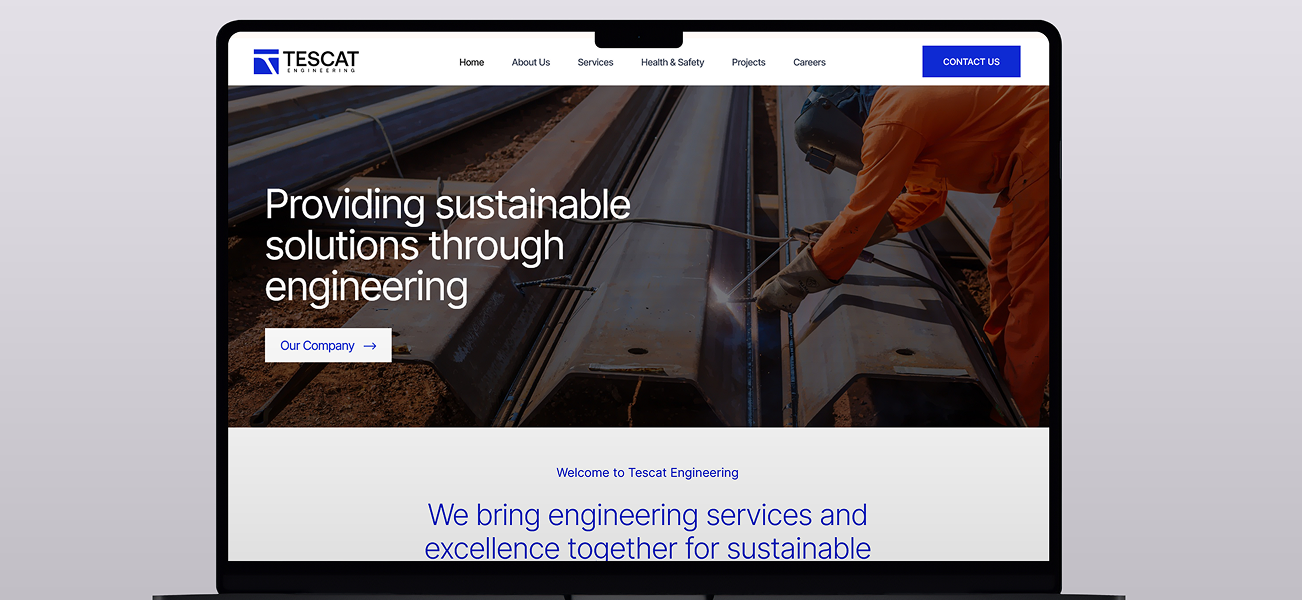Click the Our Company button label
The image size is (1302, 600).
pos(317,346)
